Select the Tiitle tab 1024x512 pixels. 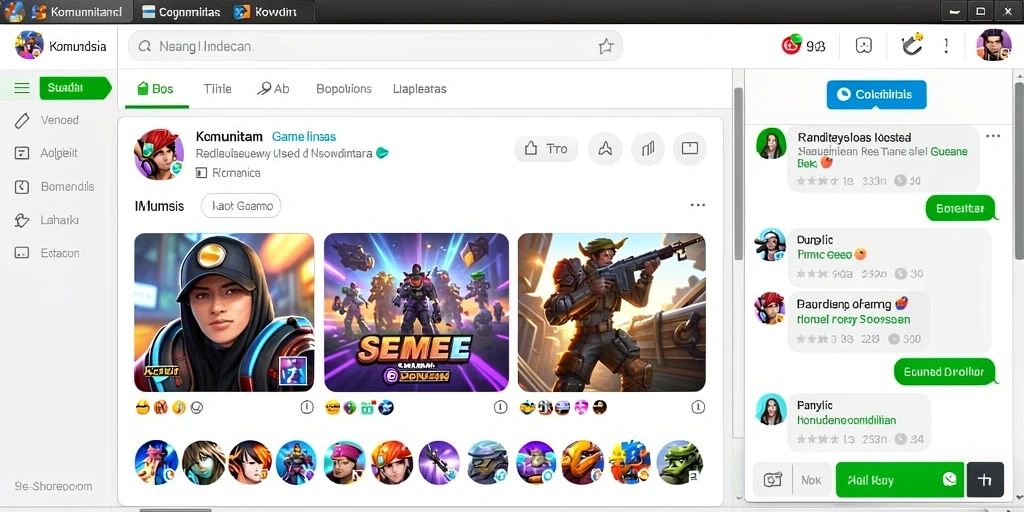coord(217,89)
